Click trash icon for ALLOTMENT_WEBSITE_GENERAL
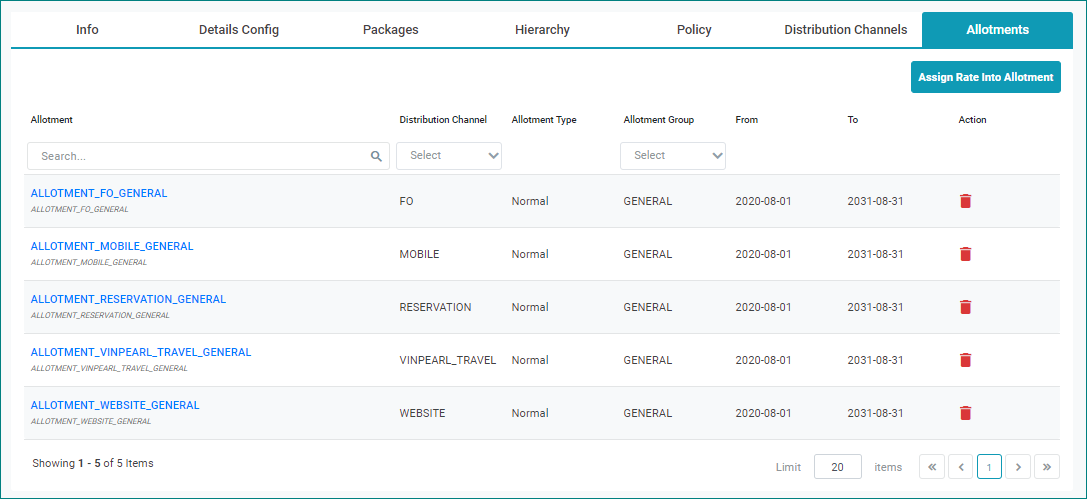The width and height of the screenshot is (1087, 499). (965, 413)
